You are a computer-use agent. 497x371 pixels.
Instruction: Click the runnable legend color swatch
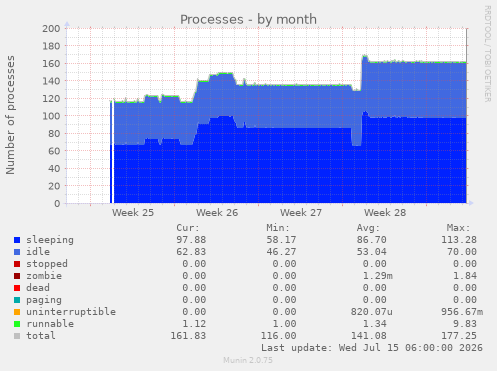pos(17,324)
